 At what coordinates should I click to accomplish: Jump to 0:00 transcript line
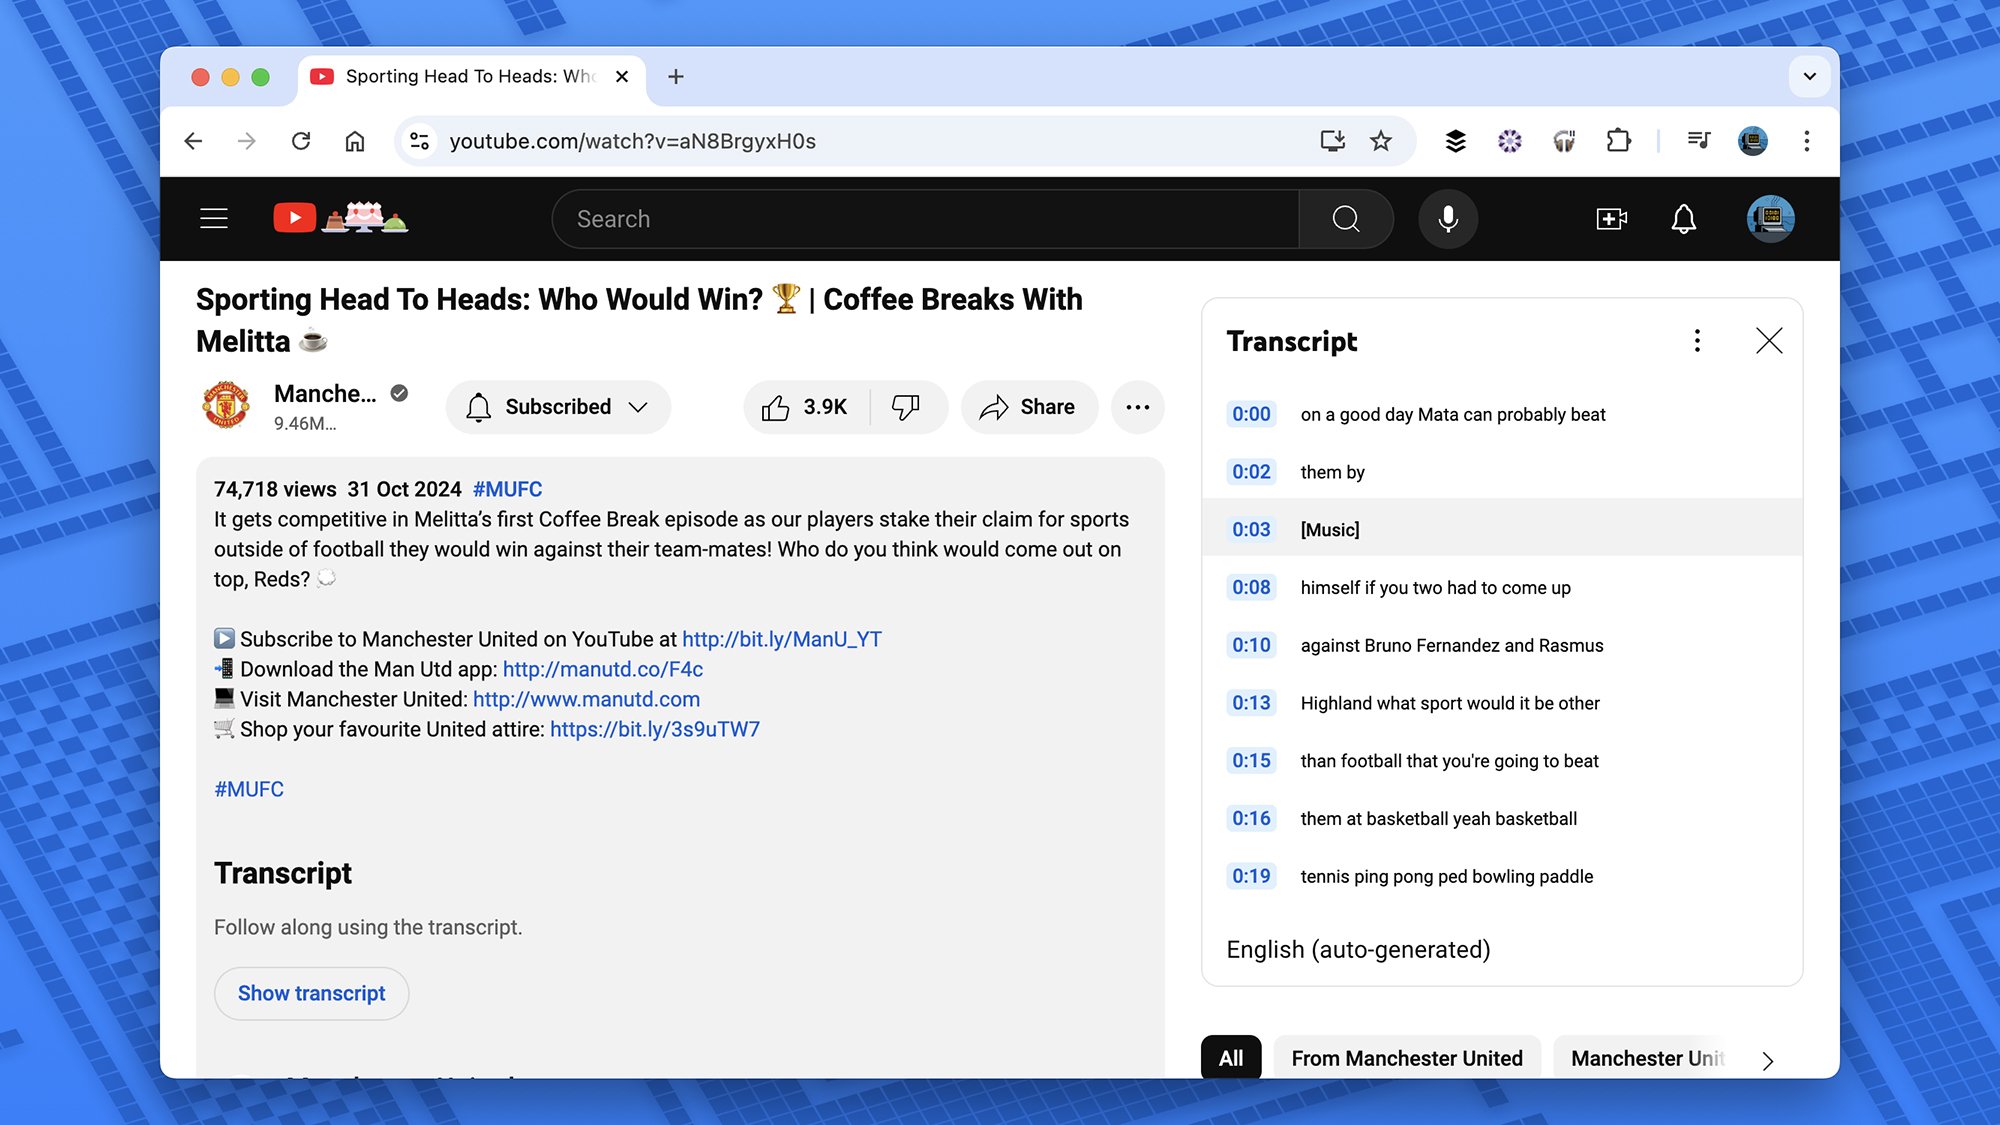point(1502,414)
